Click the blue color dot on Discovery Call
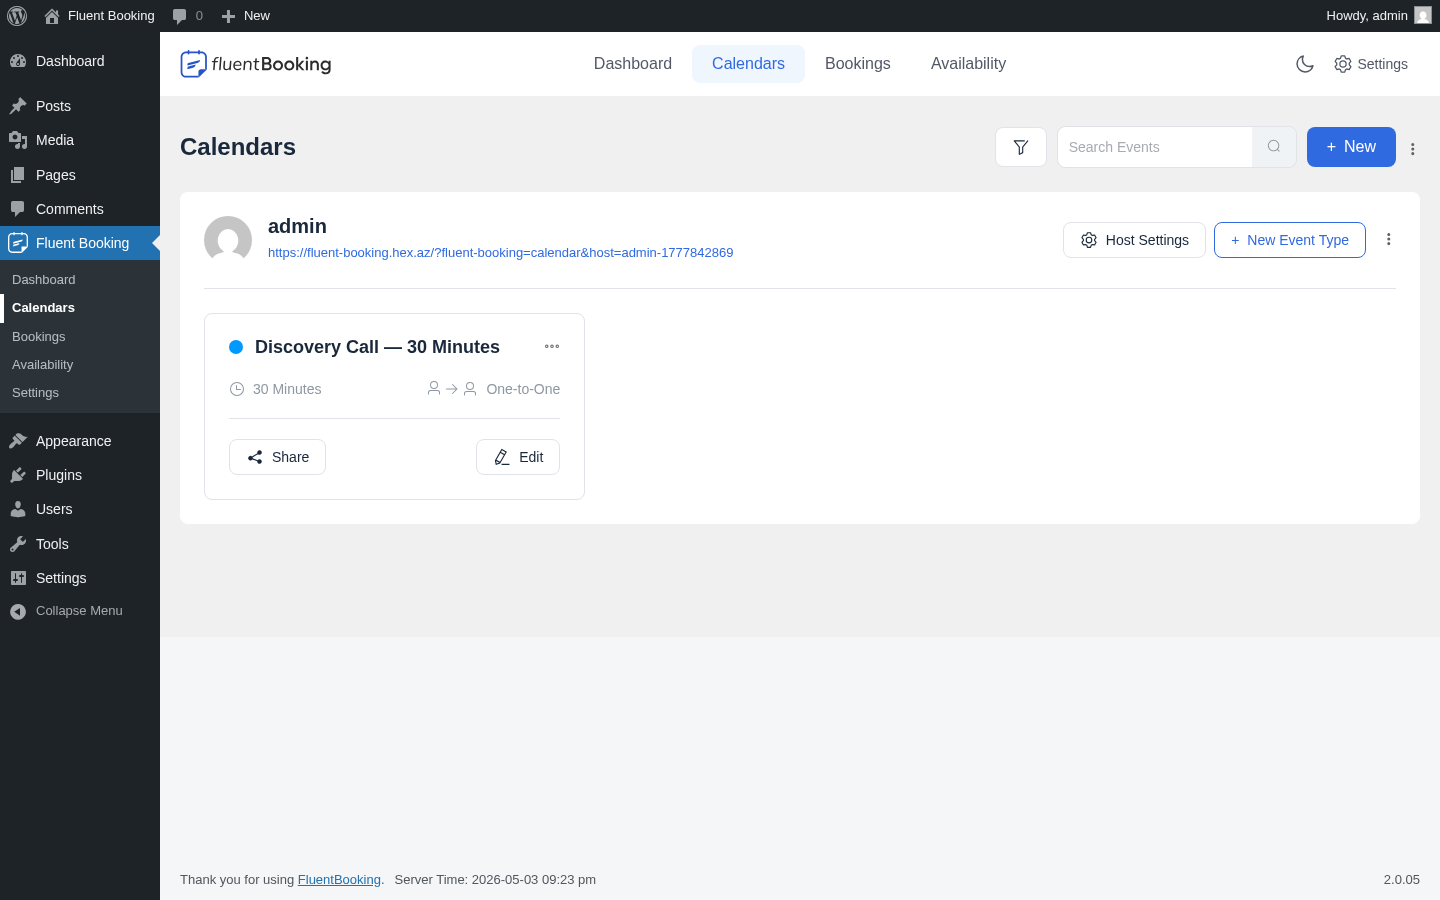 click(x=236, y=347)
